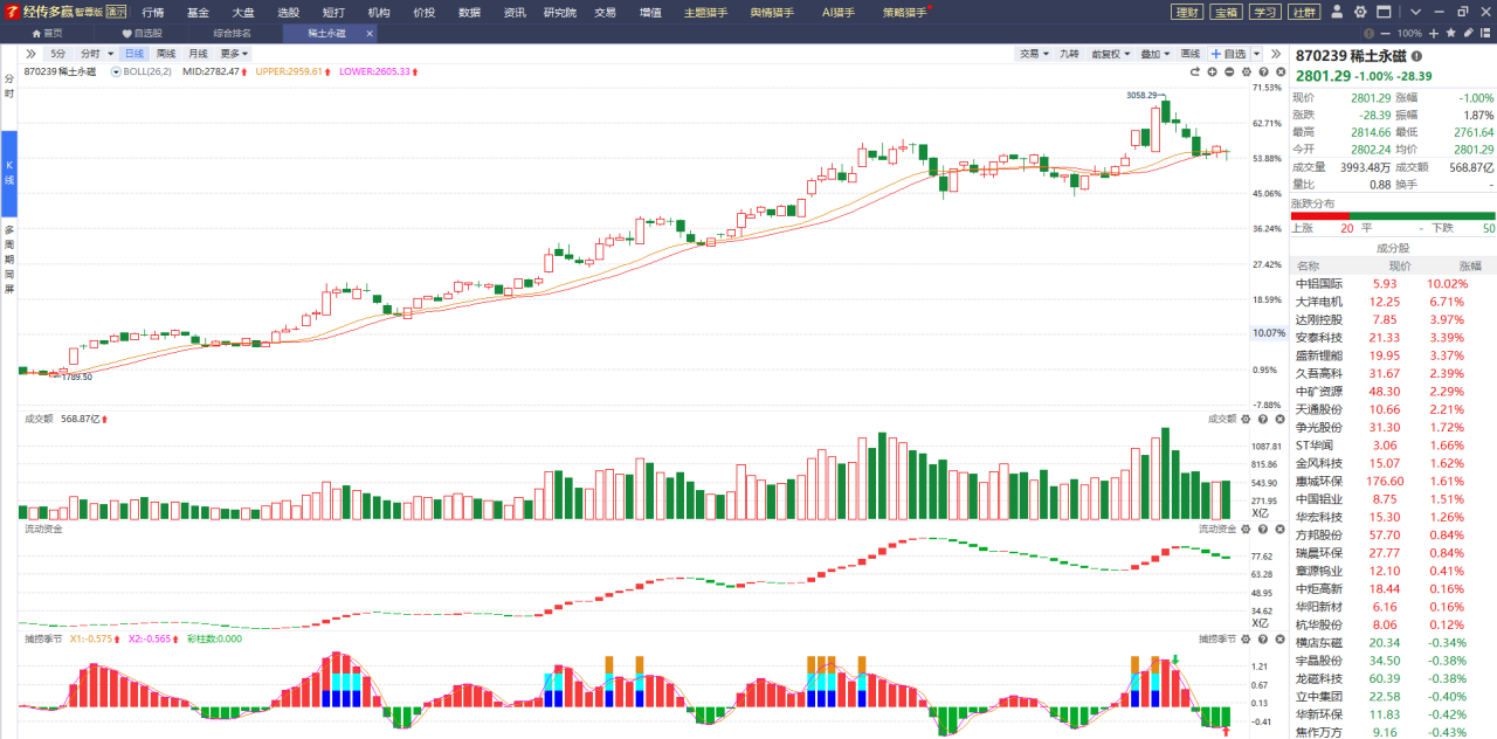1497x739 pixels.
Task: Open help icon for 捕捞季节 indicator
Action: 1263,639
